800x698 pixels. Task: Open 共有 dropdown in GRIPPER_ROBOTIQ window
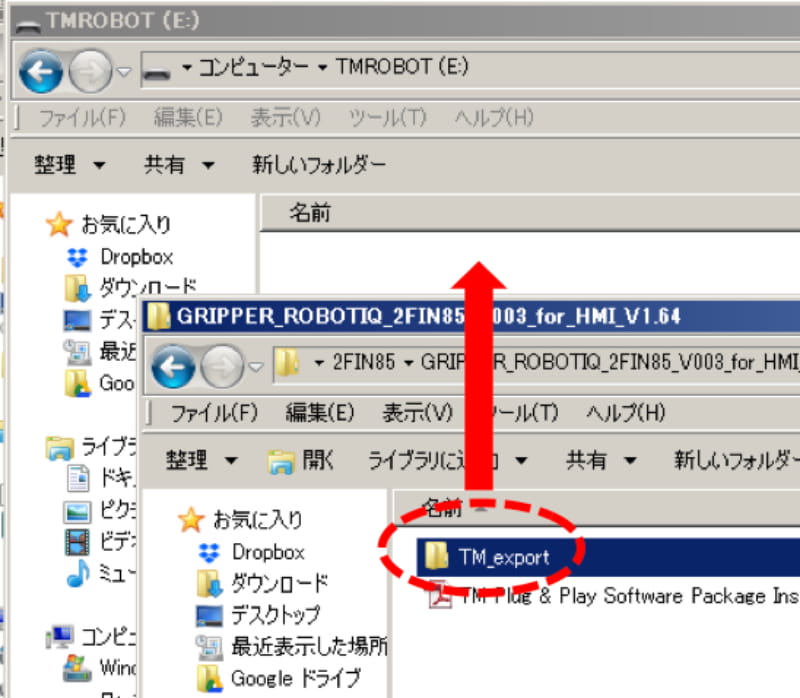click(x=601, y=460)
